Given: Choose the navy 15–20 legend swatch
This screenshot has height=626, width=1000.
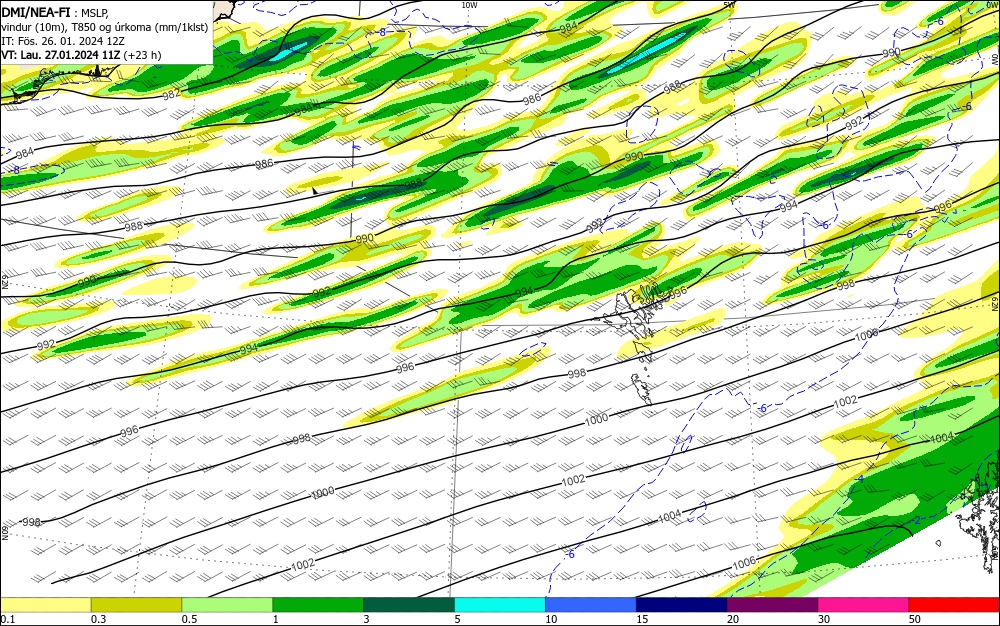Looking at the screenshot, I should [x=682, y=605].
